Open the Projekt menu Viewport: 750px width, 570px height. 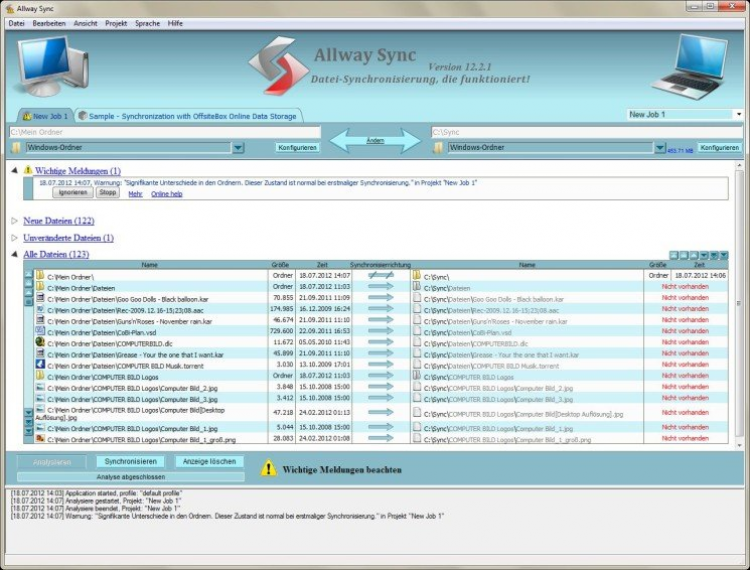(x=116, y=23)
